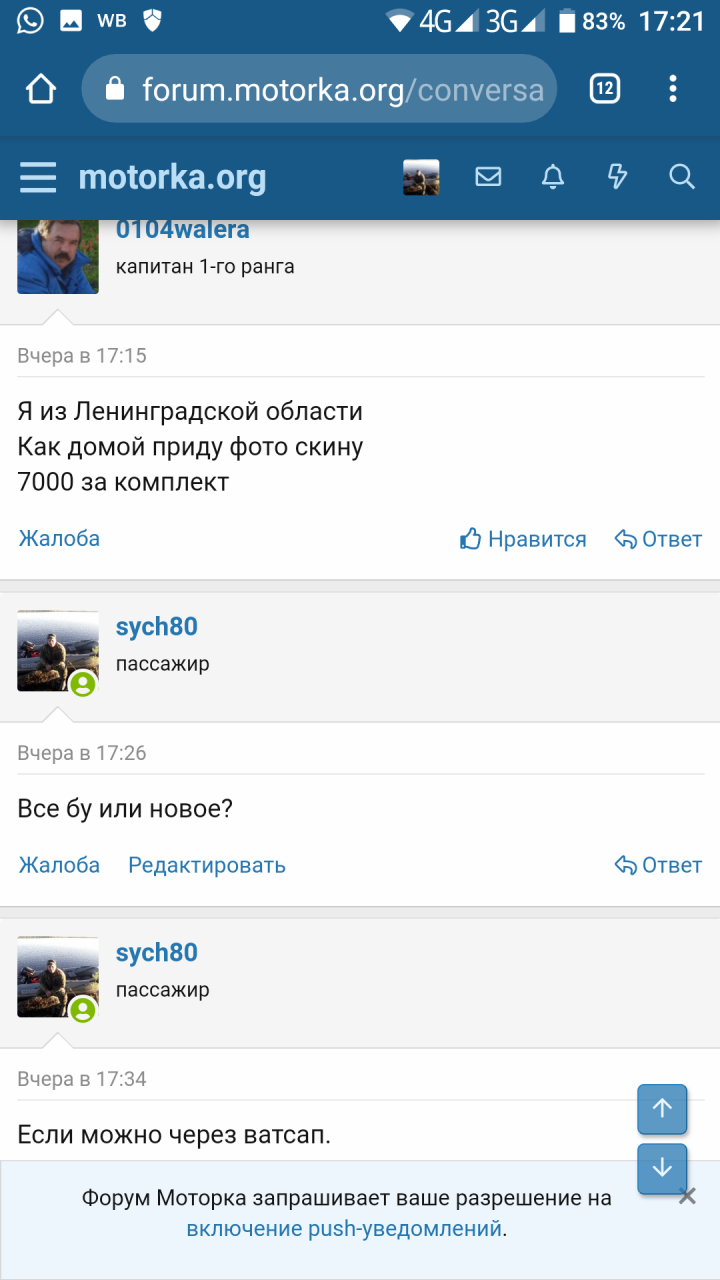The image size is (720, 1280).
Task: Open the notifications bell
Action: pos(553,178)
